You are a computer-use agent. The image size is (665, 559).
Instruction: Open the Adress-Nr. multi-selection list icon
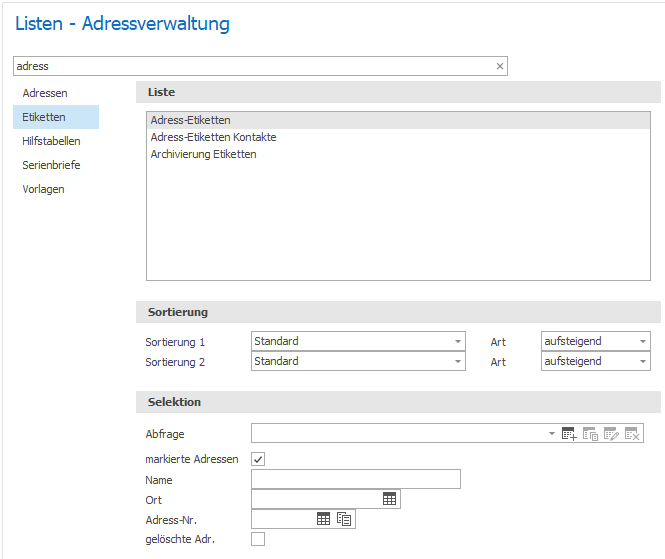[344, 519]
